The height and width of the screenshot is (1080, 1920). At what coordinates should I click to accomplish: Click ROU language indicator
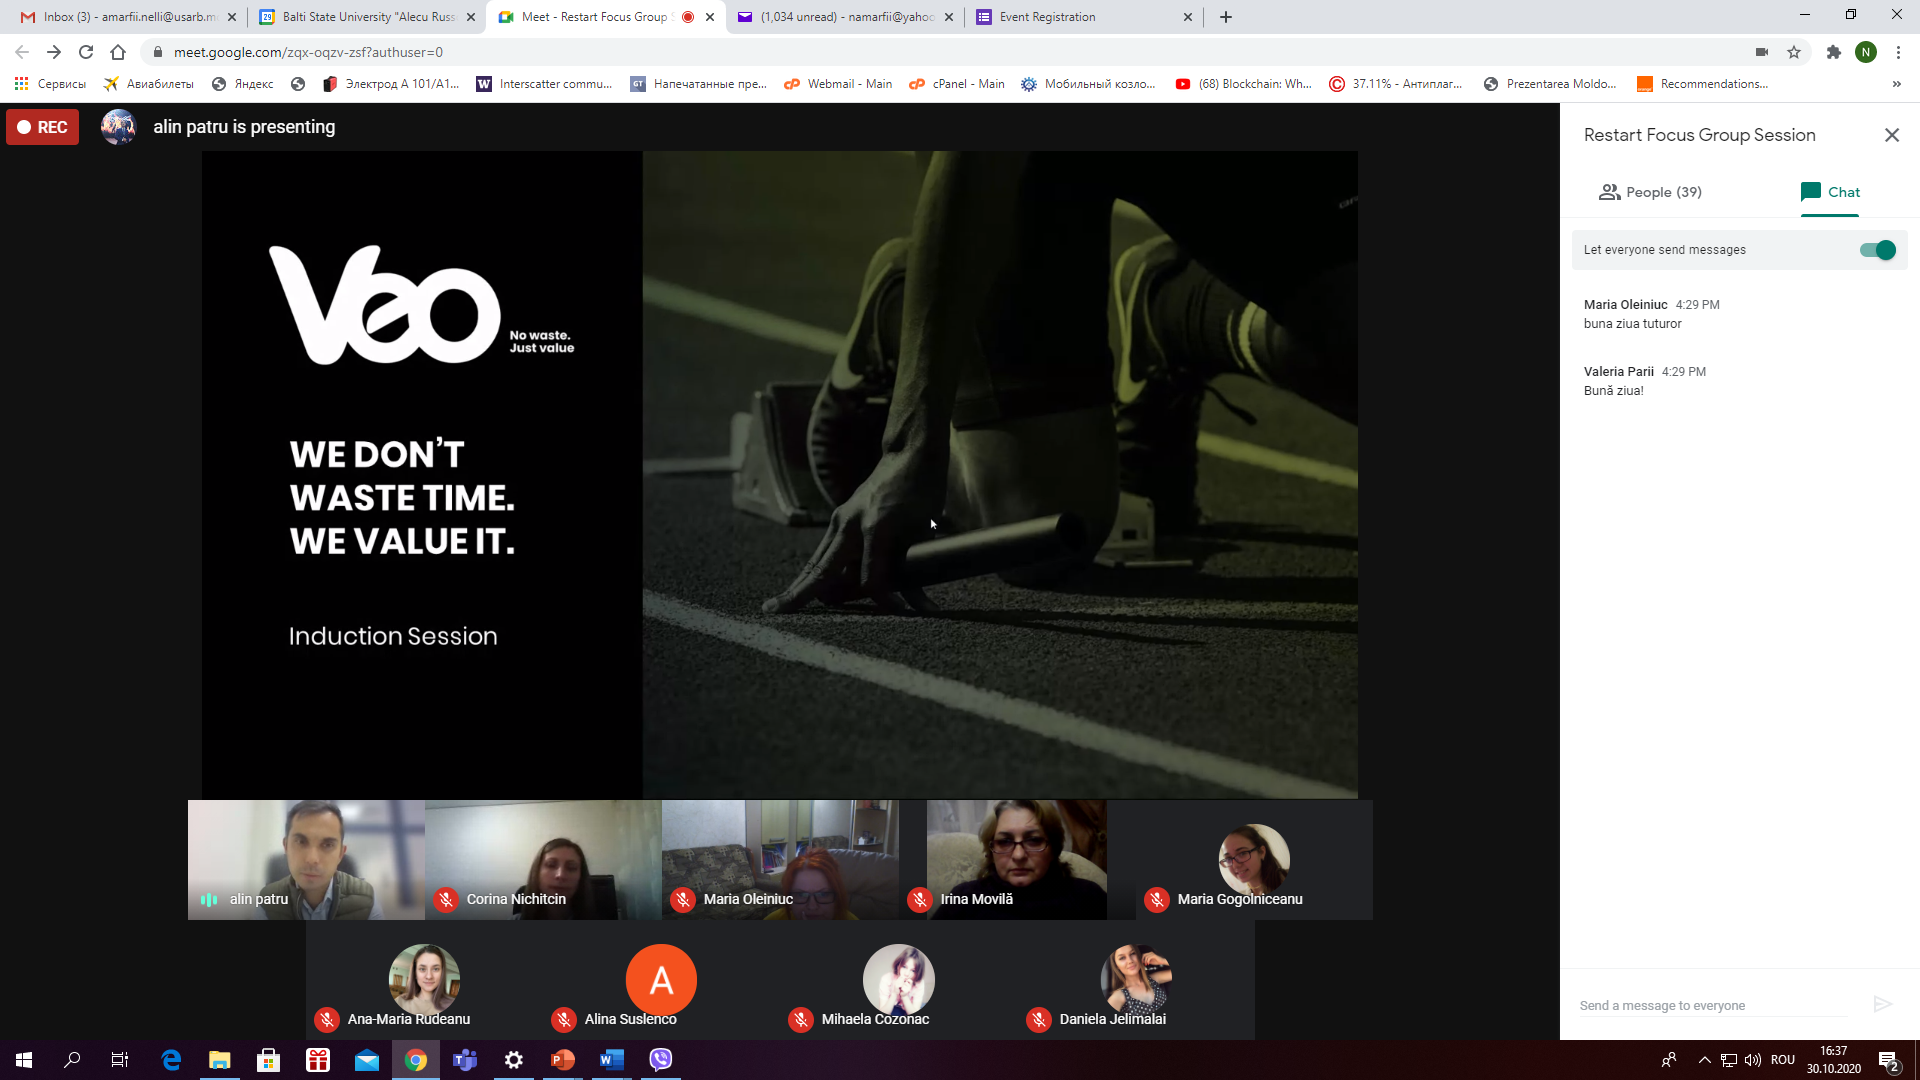point(1782,1060)
